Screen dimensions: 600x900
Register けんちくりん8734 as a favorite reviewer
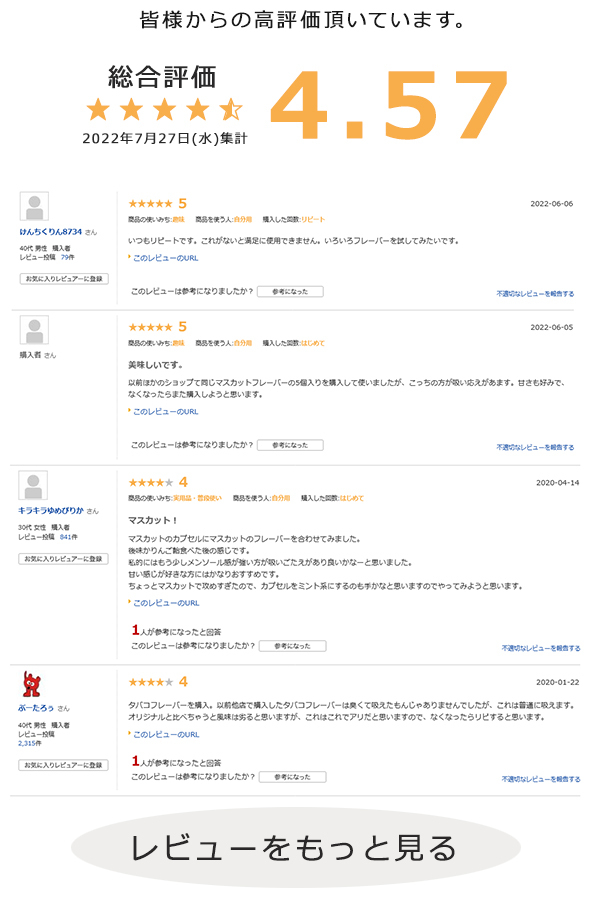point(64,279)
